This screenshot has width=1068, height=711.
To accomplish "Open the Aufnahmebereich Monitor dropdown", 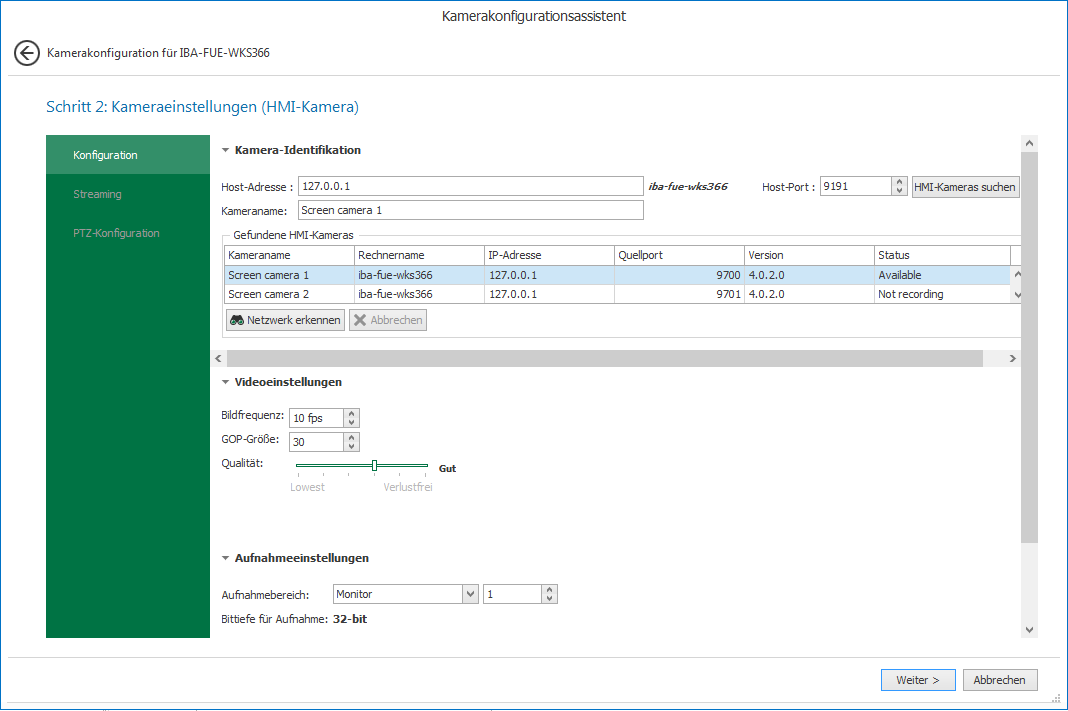I will tap(470, 594).
